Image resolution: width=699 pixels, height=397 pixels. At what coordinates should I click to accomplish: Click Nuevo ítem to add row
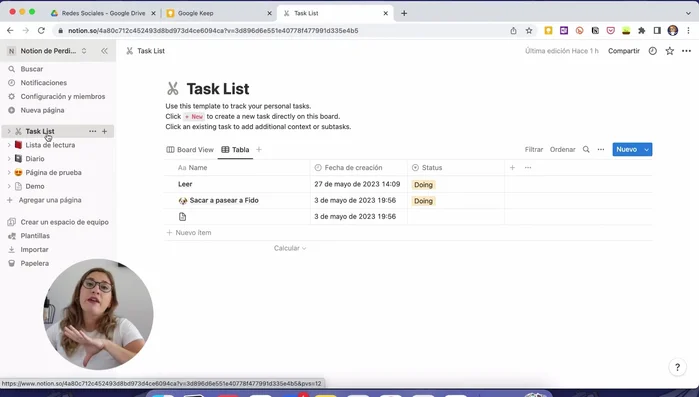(x=189, y=233)
